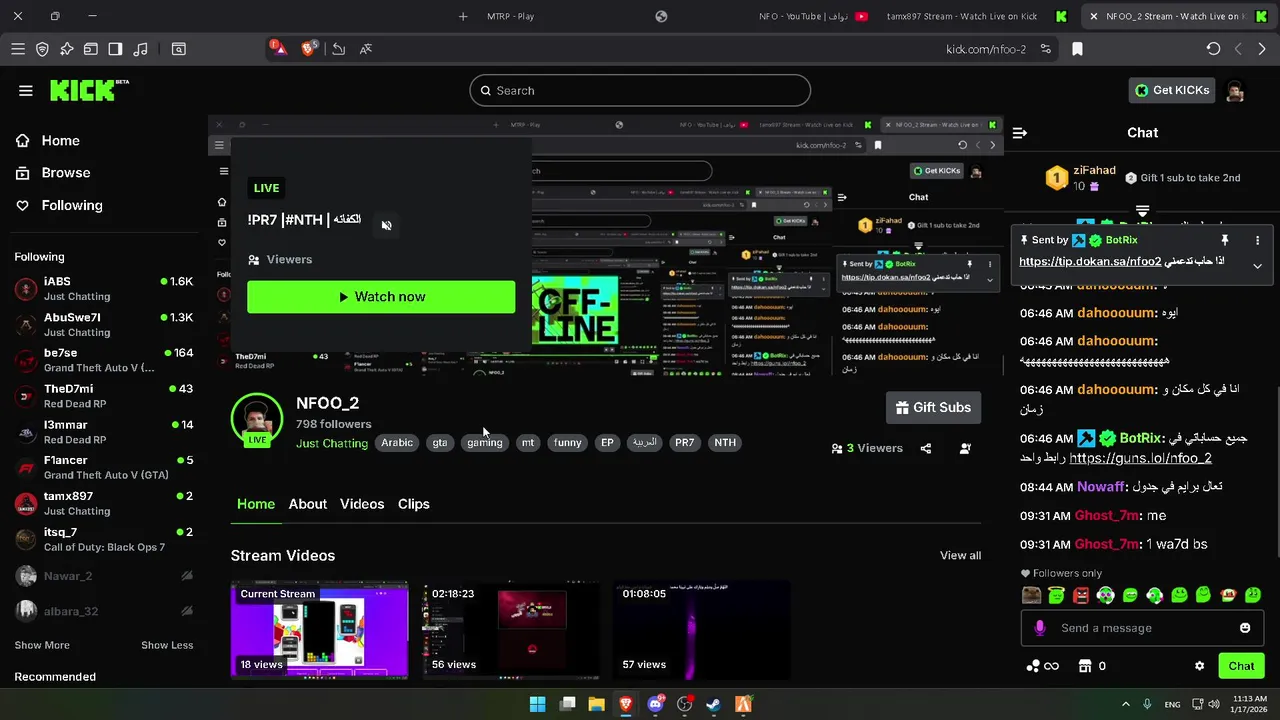Open the playlist music note icon
1280x720 pixels.
(140, 49)
